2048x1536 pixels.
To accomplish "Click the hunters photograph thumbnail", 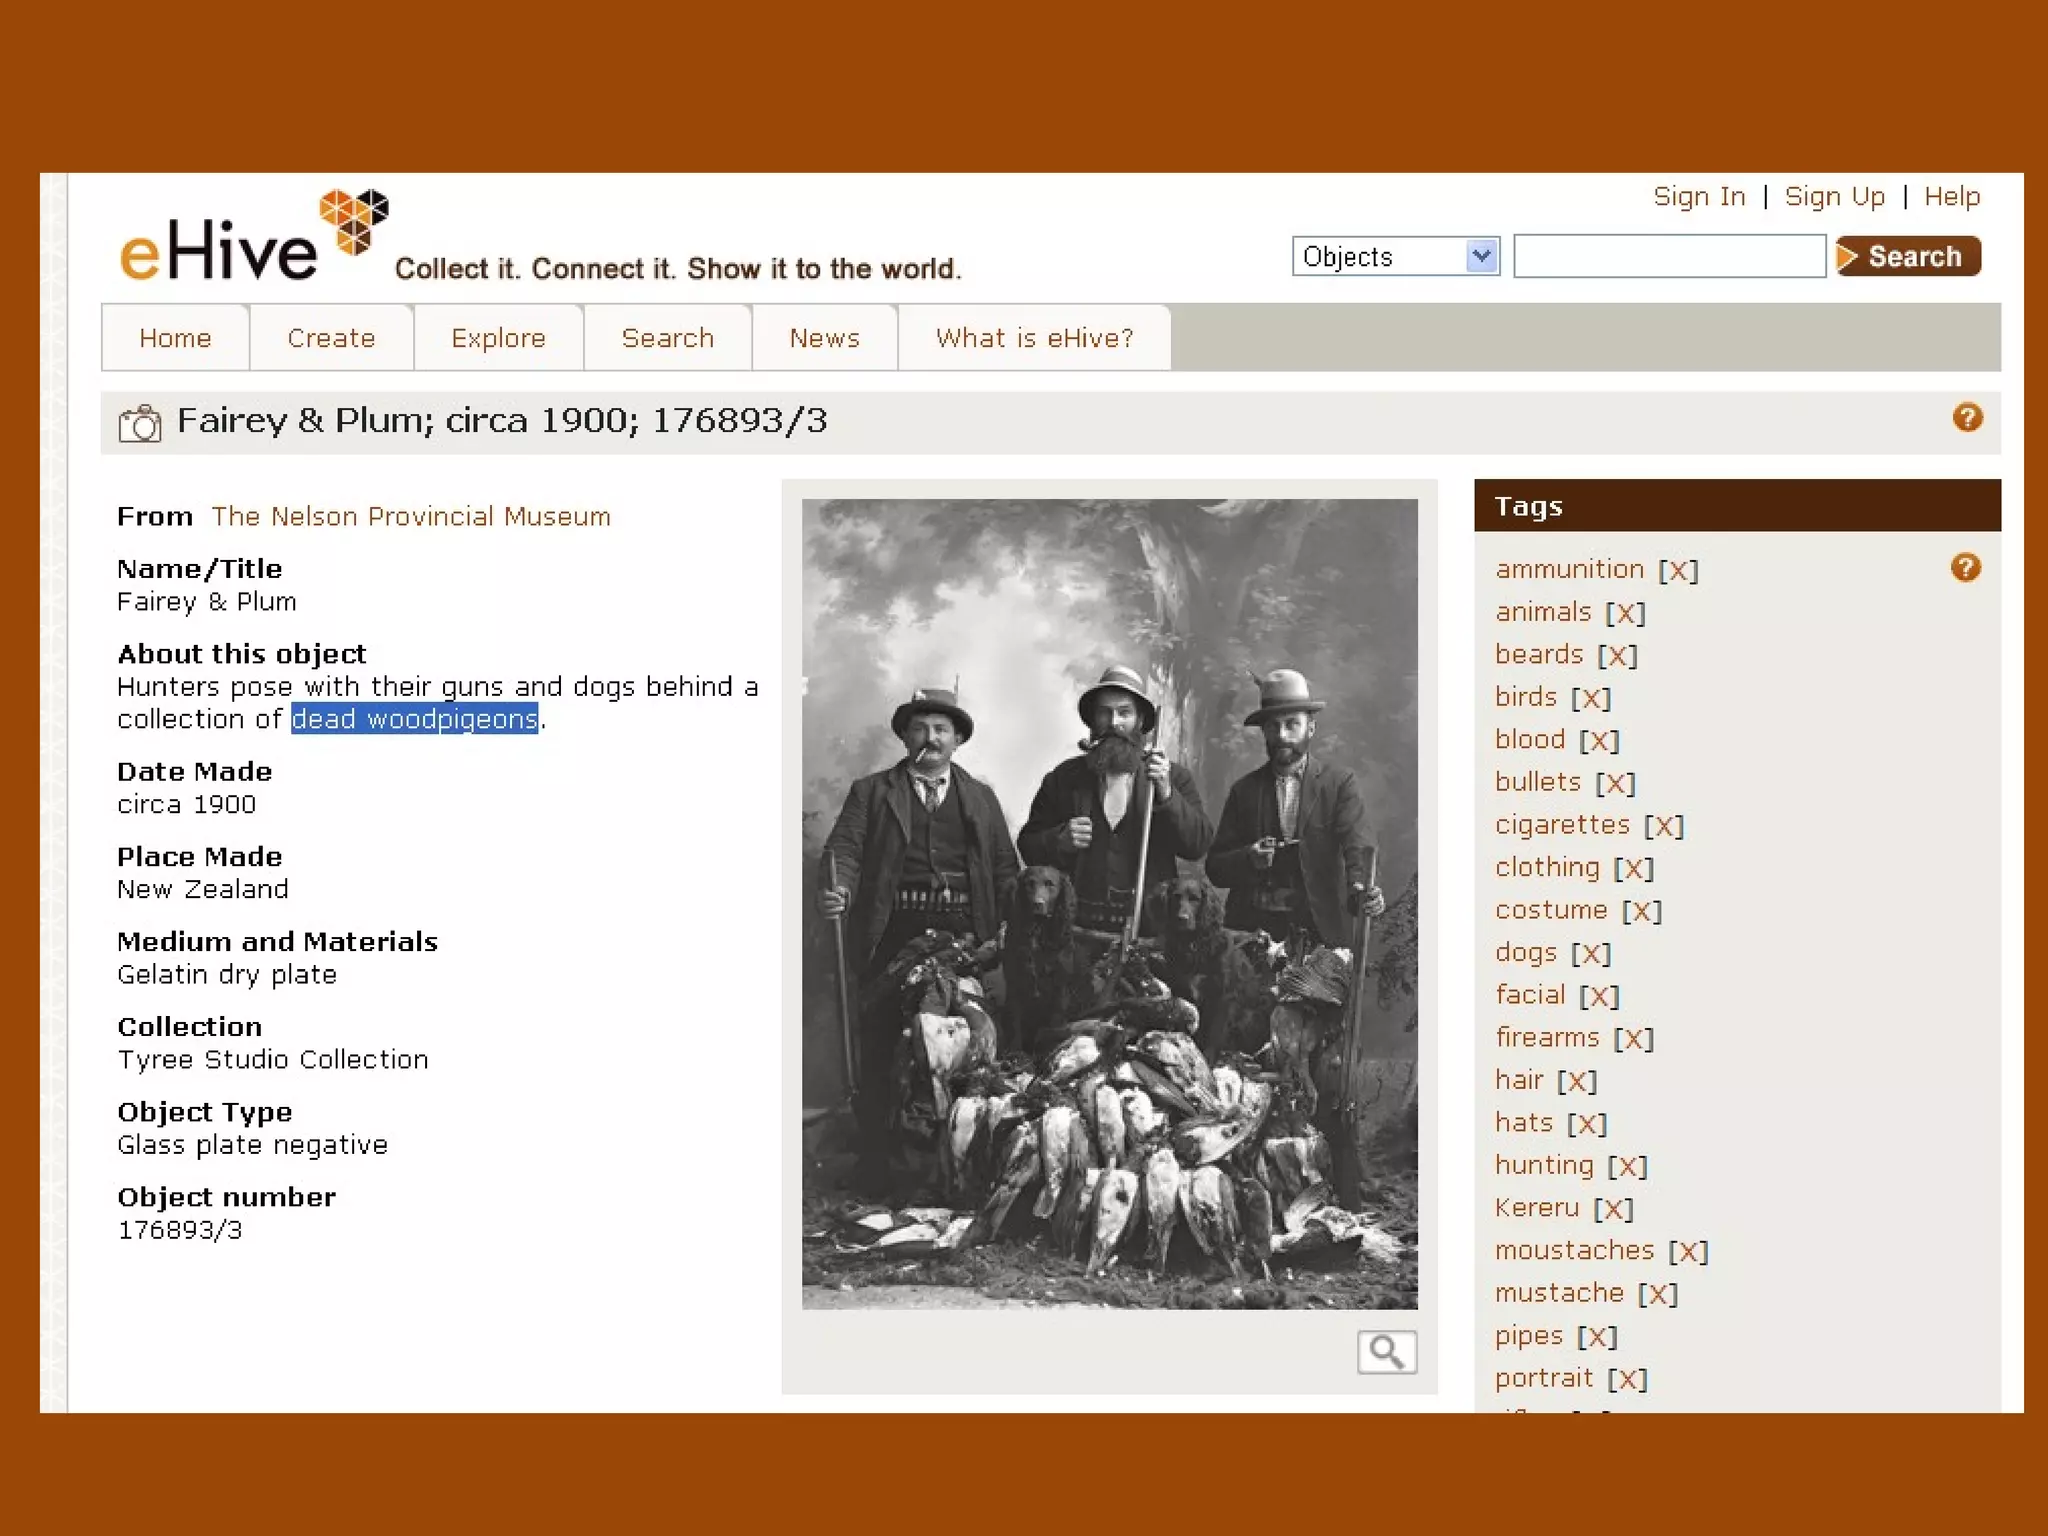I will tap(1109, 904).
